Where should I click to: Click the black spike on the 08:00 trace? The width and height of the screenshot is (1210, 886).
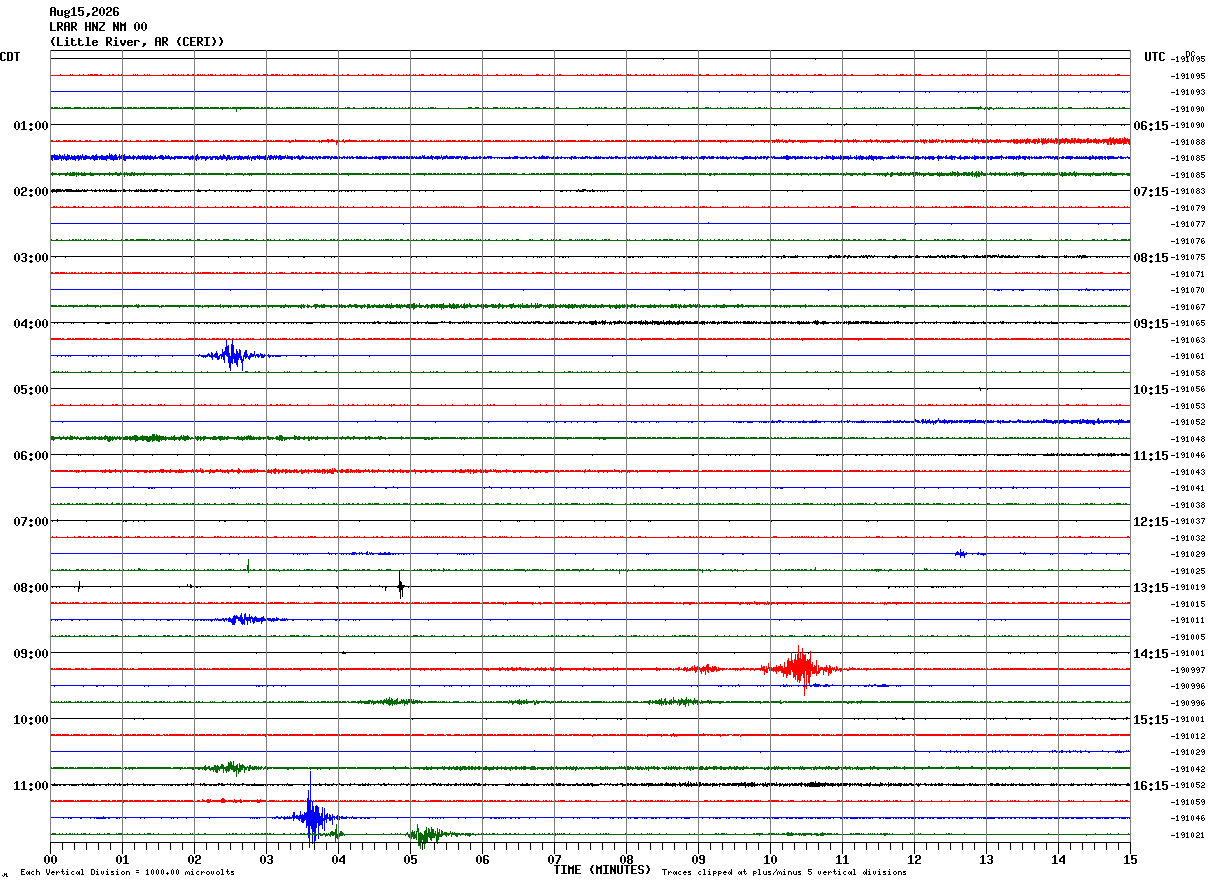coord(400,586)
